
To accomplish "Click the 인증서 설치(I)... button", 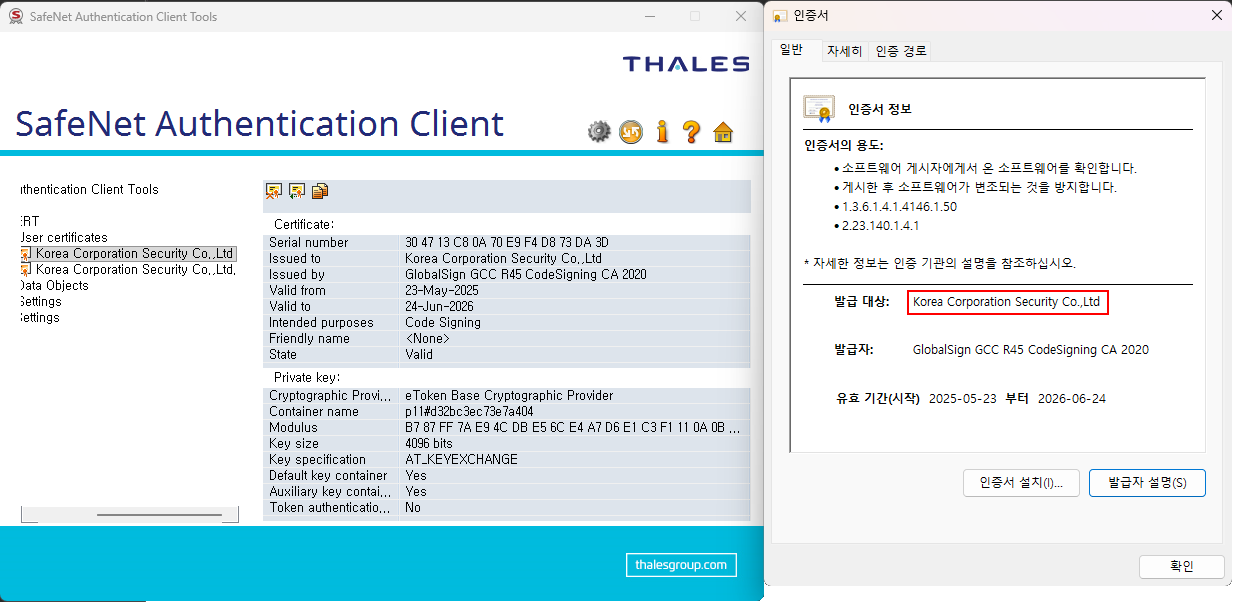I will click(x=1020, y=483).
